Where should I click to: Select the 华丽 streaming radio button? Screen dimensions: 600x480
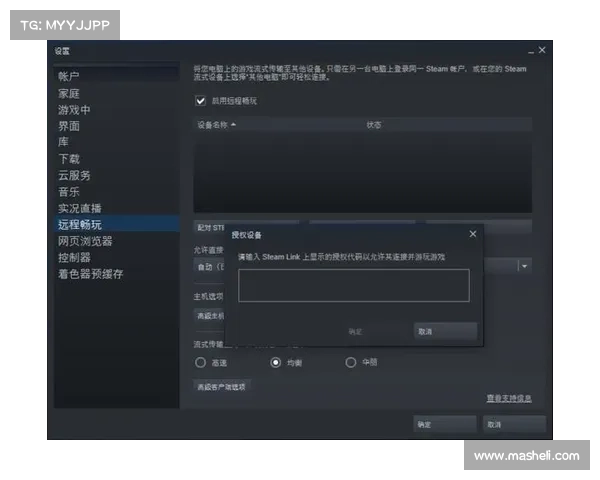tap(351, 362)
